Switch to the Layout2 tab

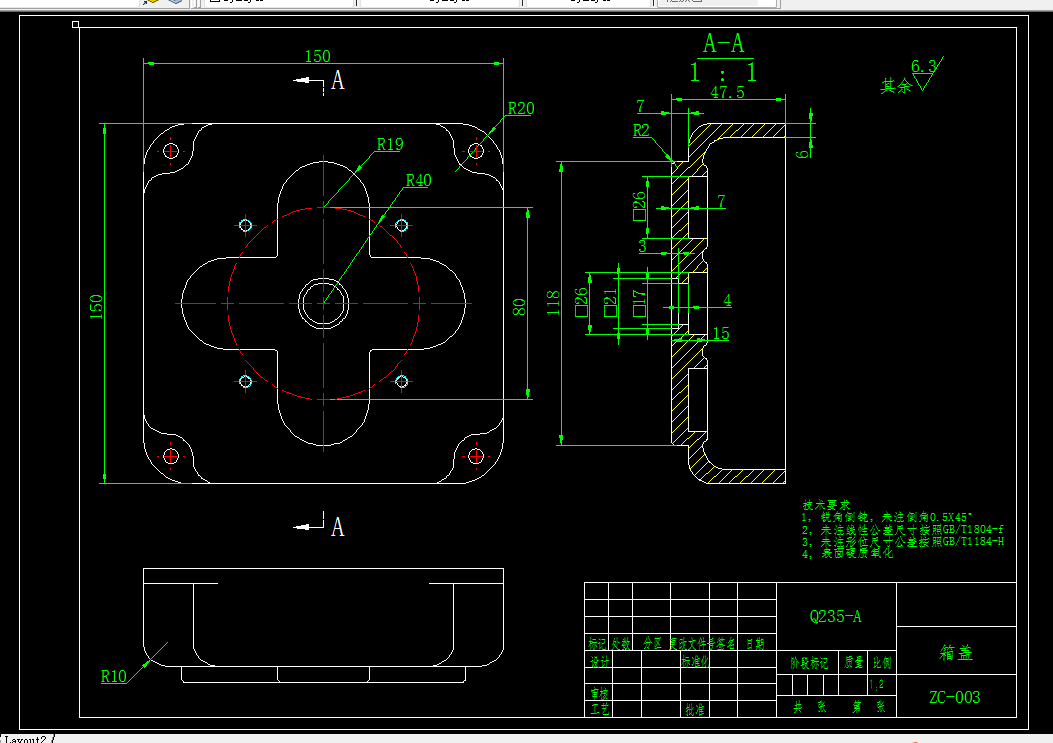[26, 739]
